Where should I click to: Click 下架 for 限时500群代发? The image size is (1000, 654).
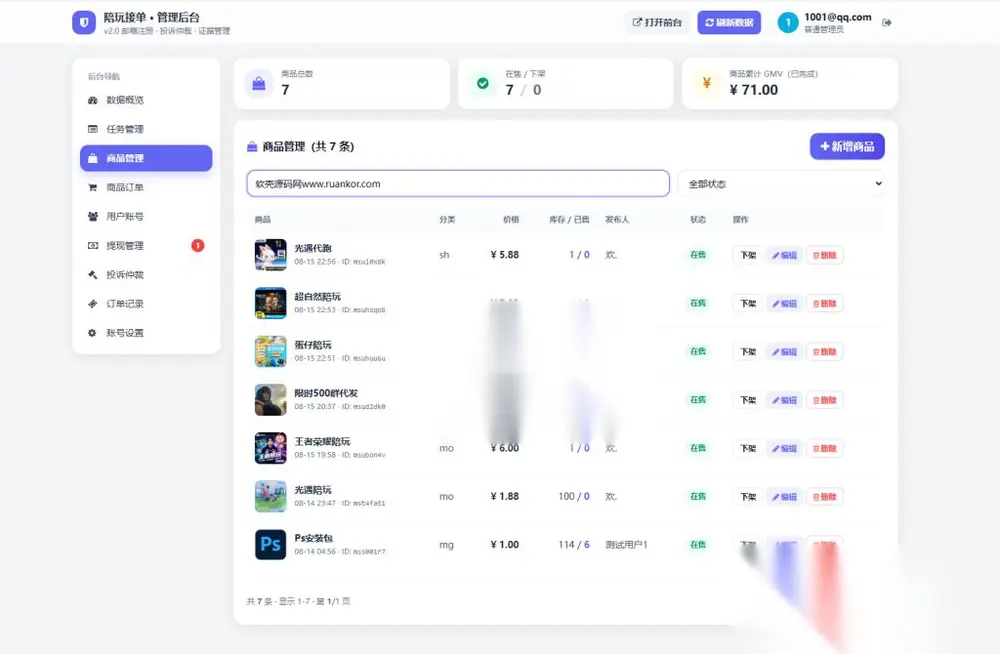coord(748,400)
